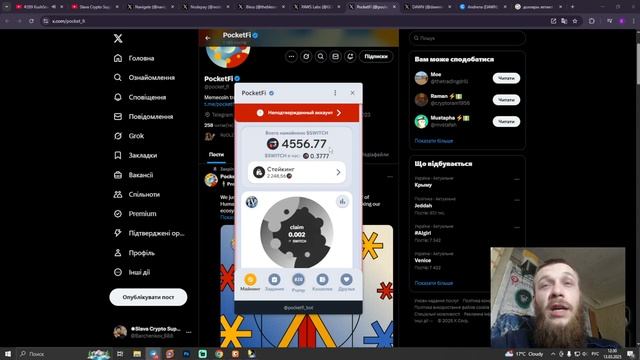Click Показати більше under suggestions

coord(433,141)
